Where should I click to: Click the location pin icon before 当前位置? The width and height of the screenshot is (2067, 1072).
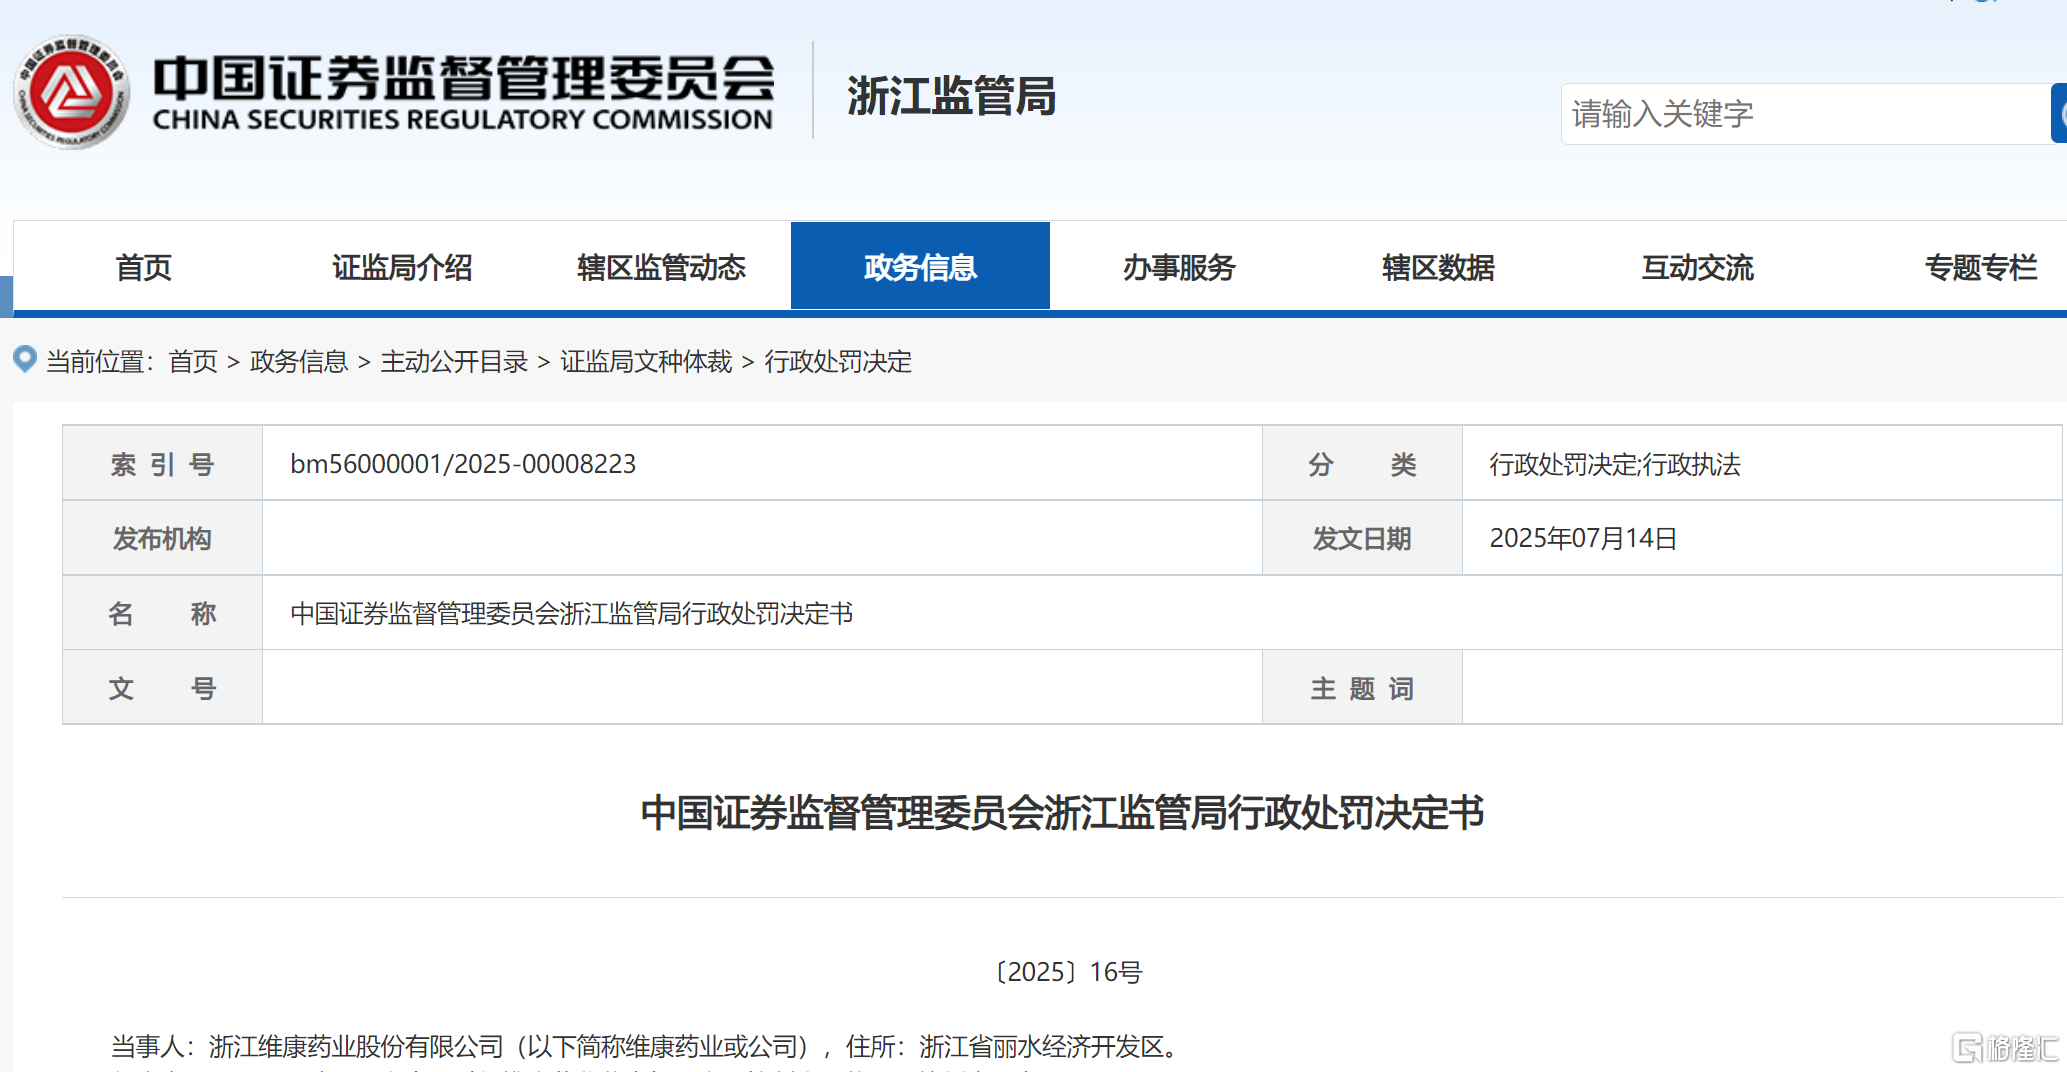click(x=25, y=359)
